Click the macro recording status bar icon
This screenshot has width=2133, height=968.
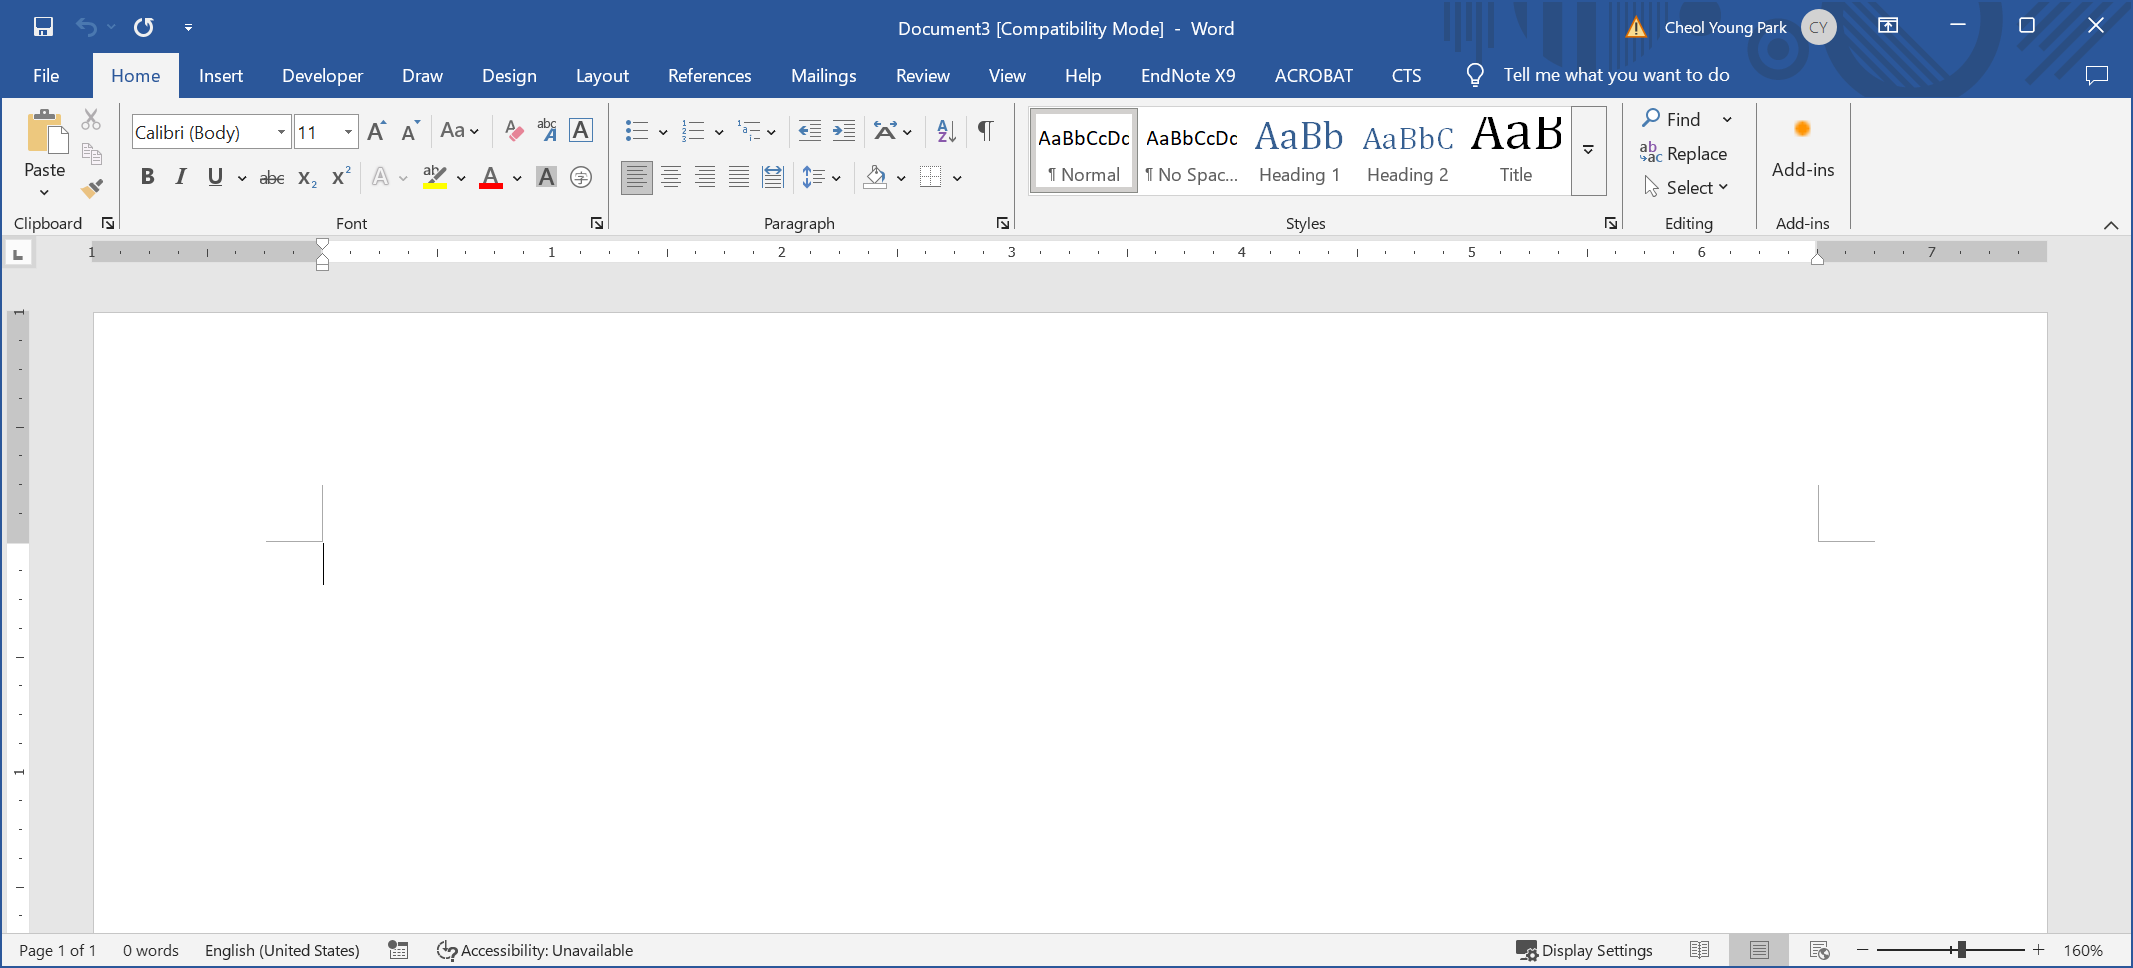398,950
